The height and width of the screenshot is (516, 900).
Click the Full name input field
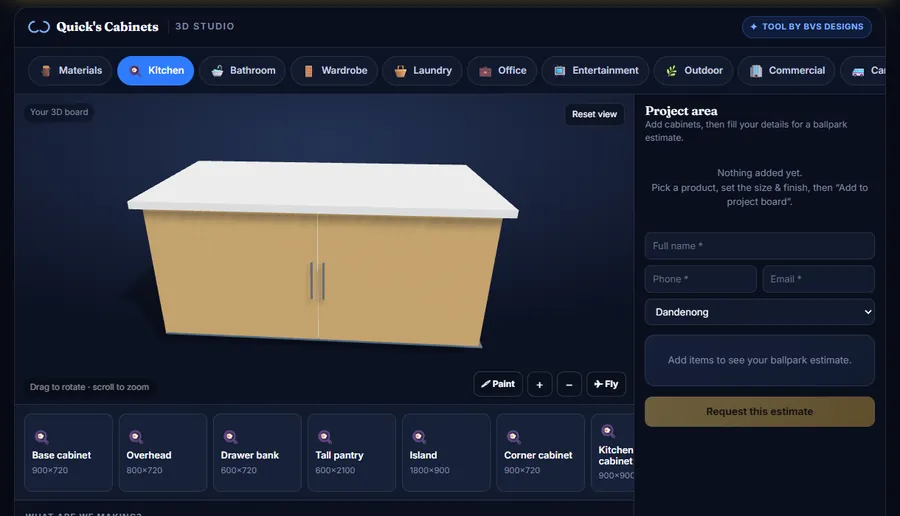(759, 246)
